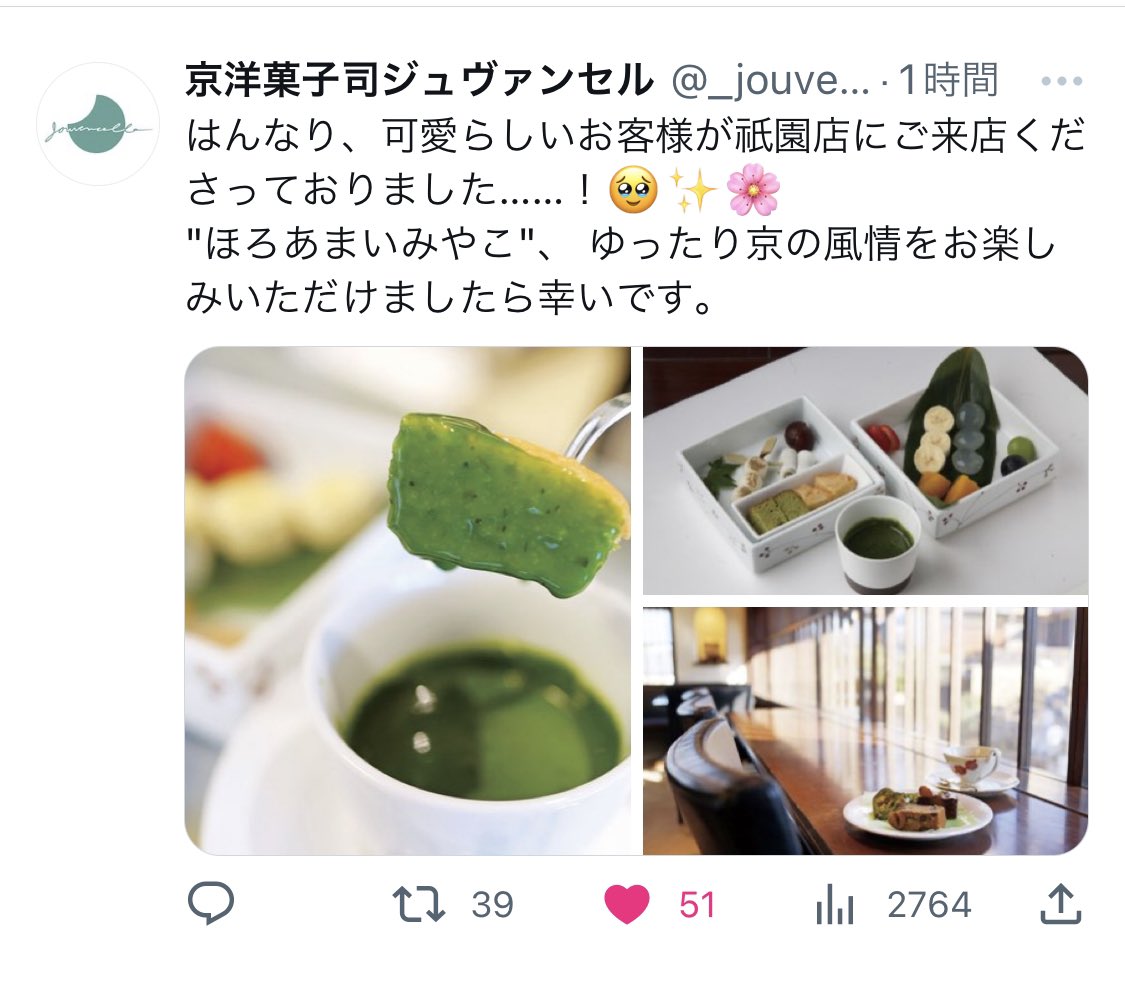Click the retweet count 39
Viewport: 1125px width, 984px height.
(492, 905)
